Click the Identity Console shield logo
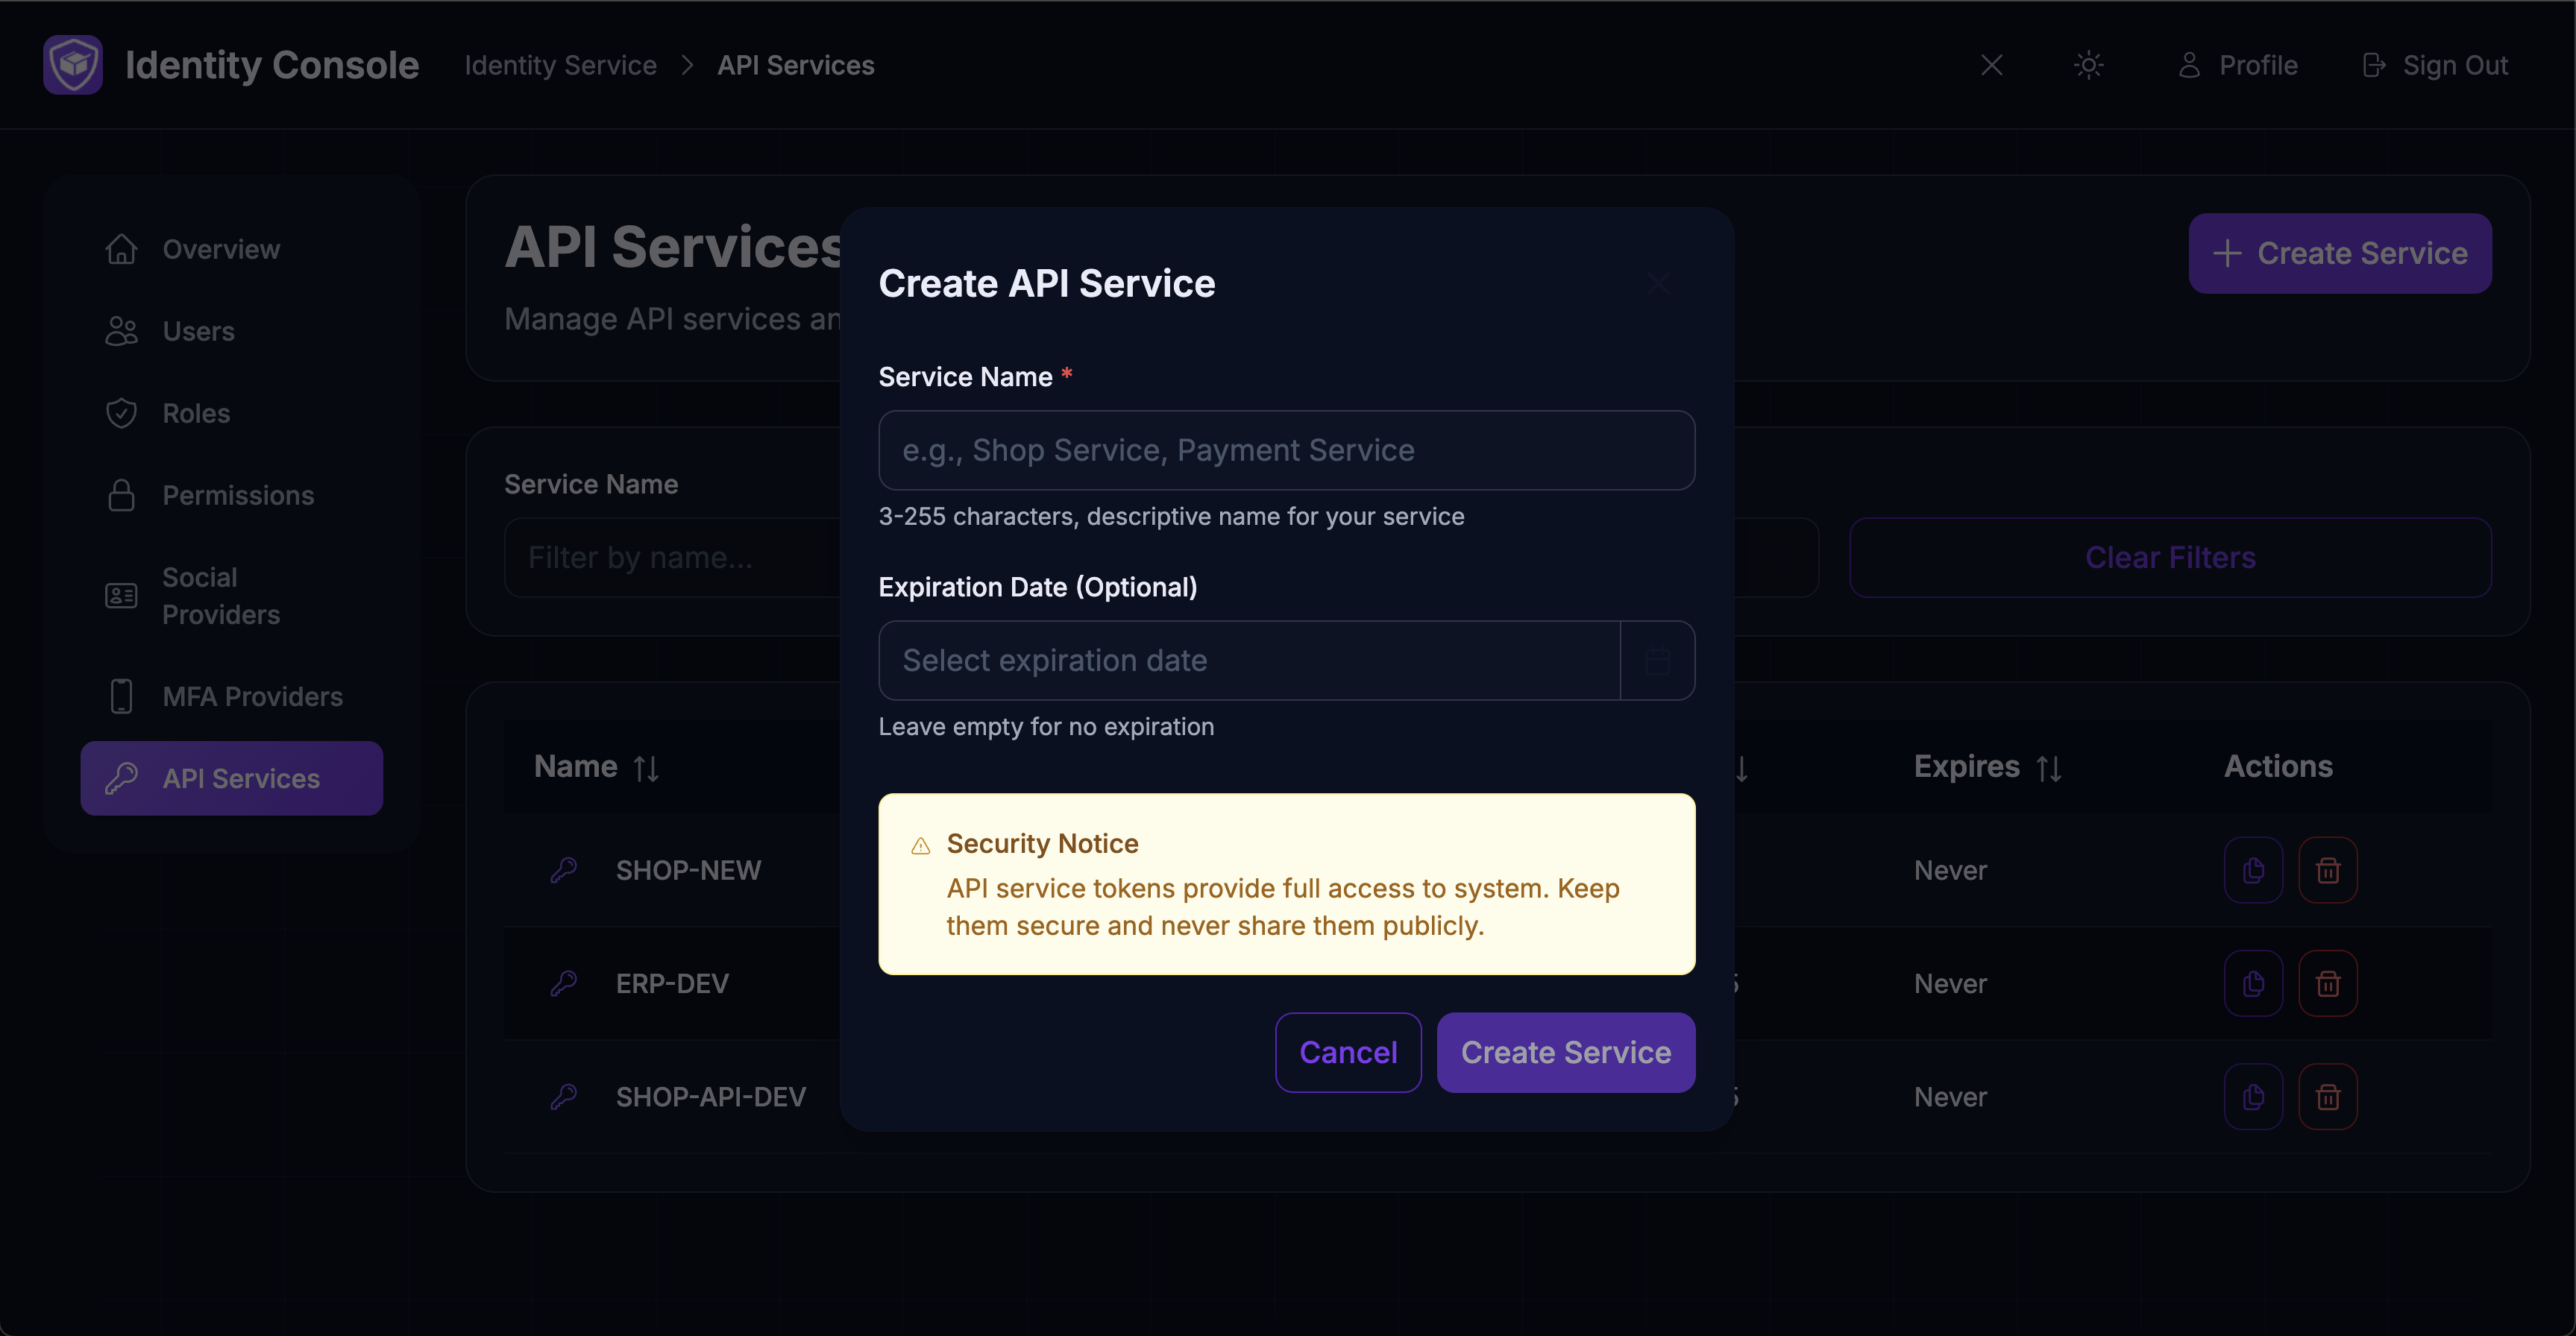This screenshot has height=1336, width=2576. [x=73, y=64]
